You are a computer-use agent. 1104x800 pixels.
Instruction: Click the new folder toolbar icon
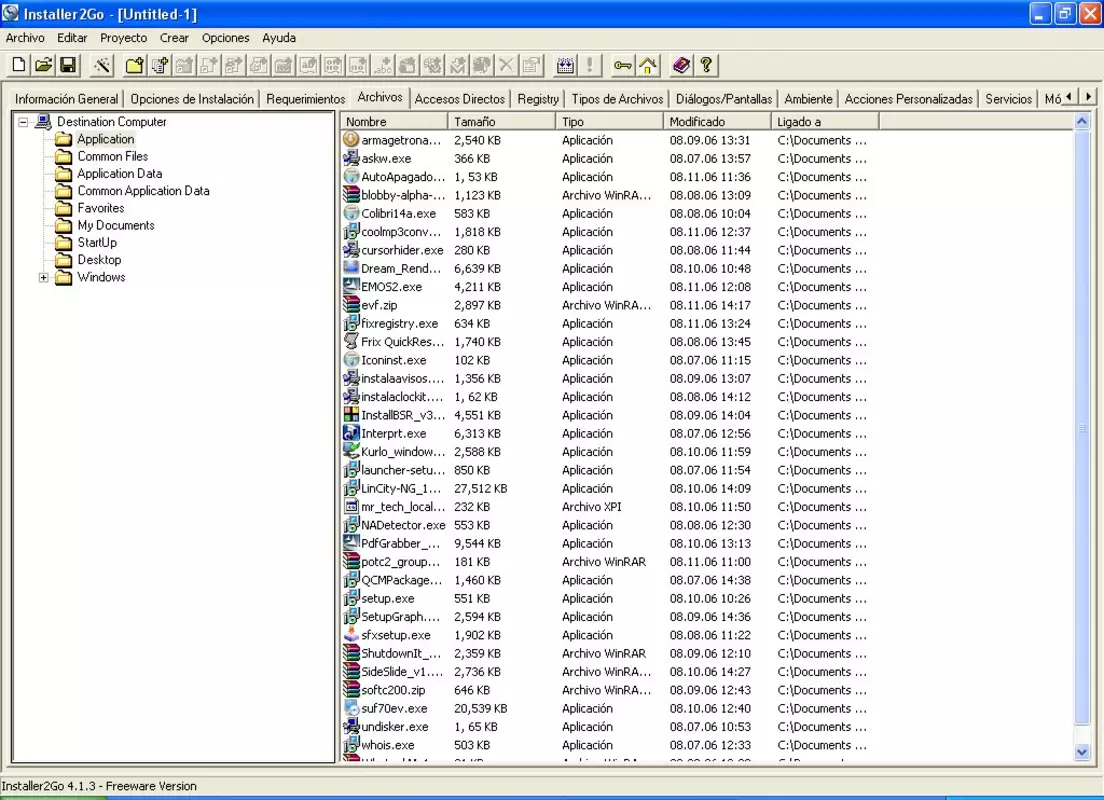click(x=134, y=65)
